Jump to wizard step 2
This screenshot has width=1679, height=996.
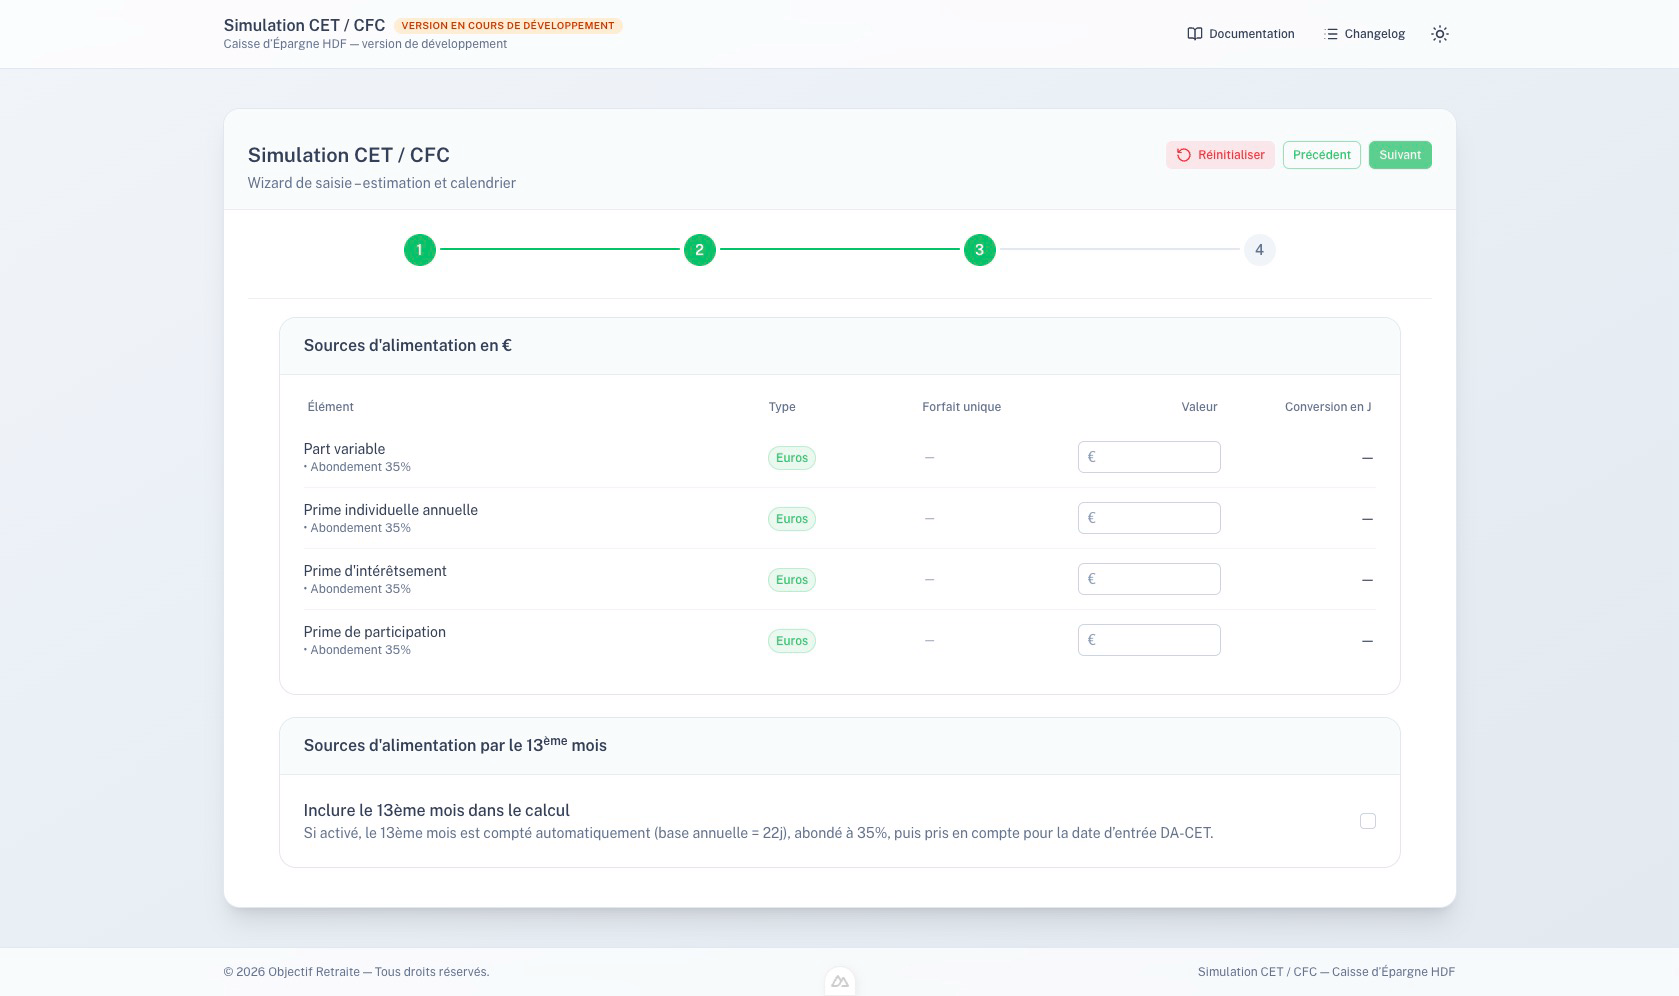[700, 250]
